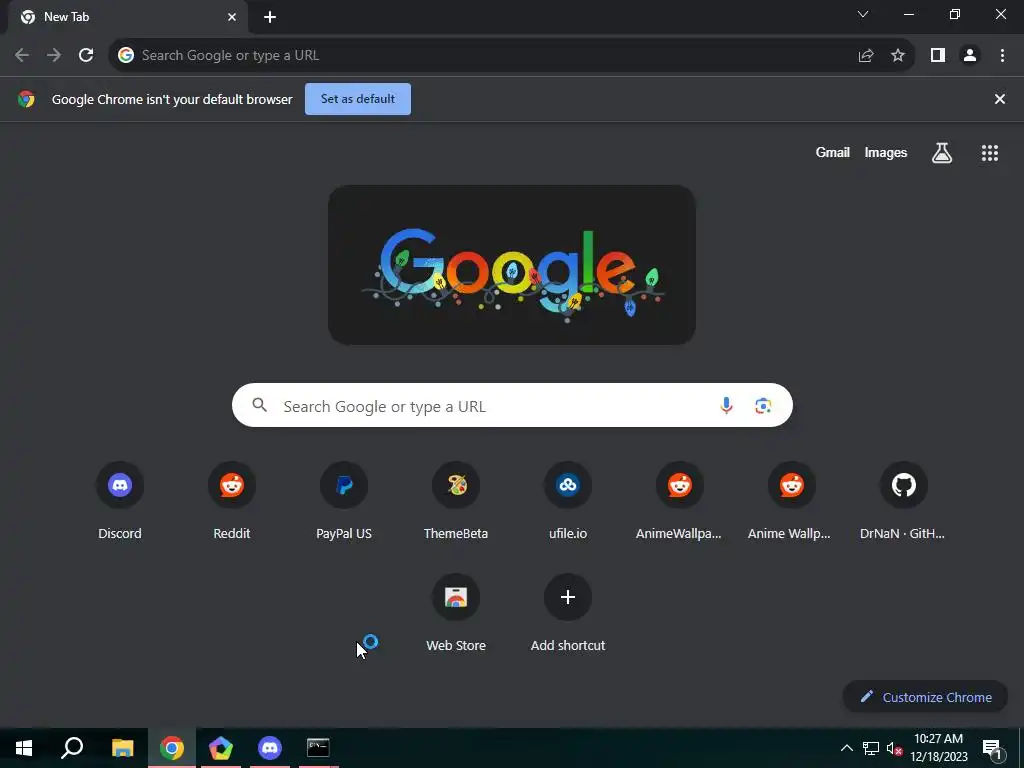Open File Explorer from the taskbar

[122, 748]
